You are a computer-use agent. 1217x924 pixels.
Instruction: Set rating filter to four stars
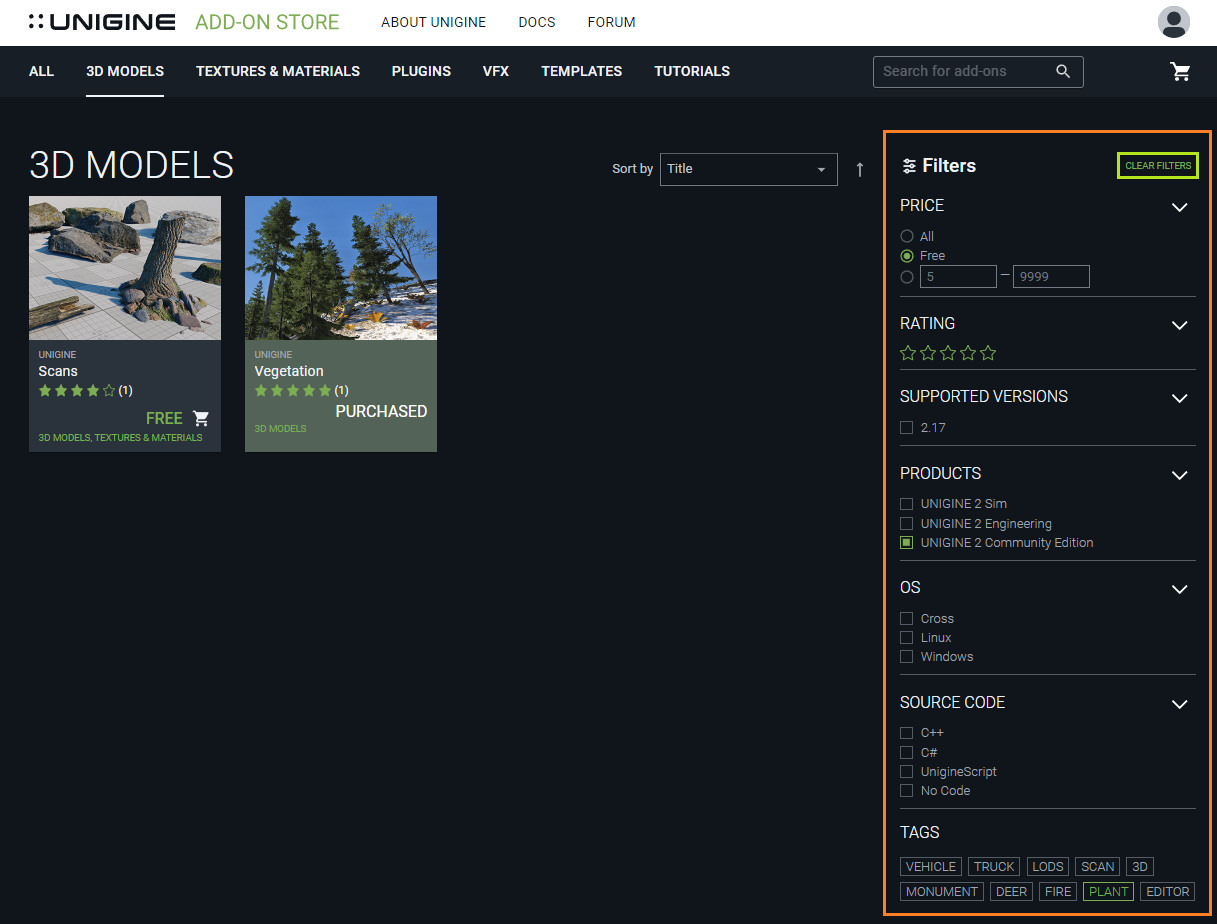(x=968, y=353)
